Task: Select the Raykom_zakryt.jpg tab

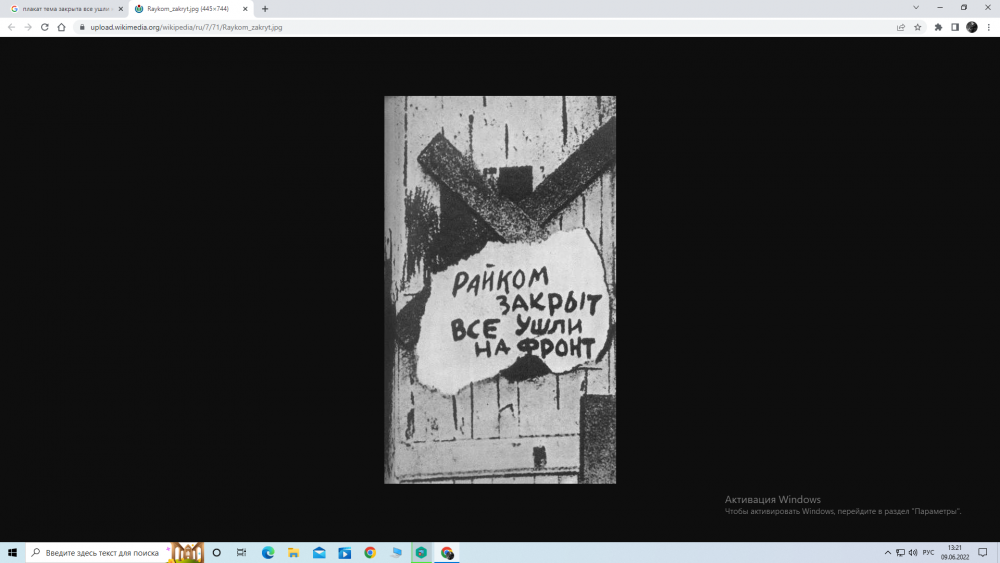Action: click(190, 9)
